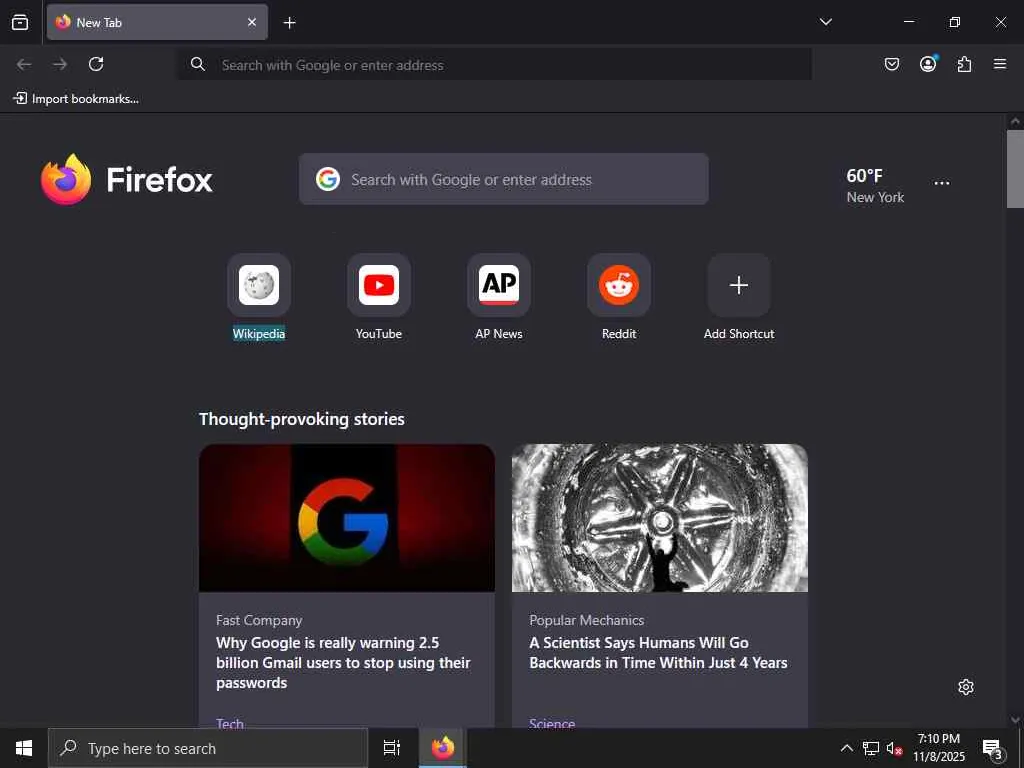Image resolution: width=1024 pixels, height=768 pixels.
Task: Click the Google G icon in search box
Action: point(328,179)
